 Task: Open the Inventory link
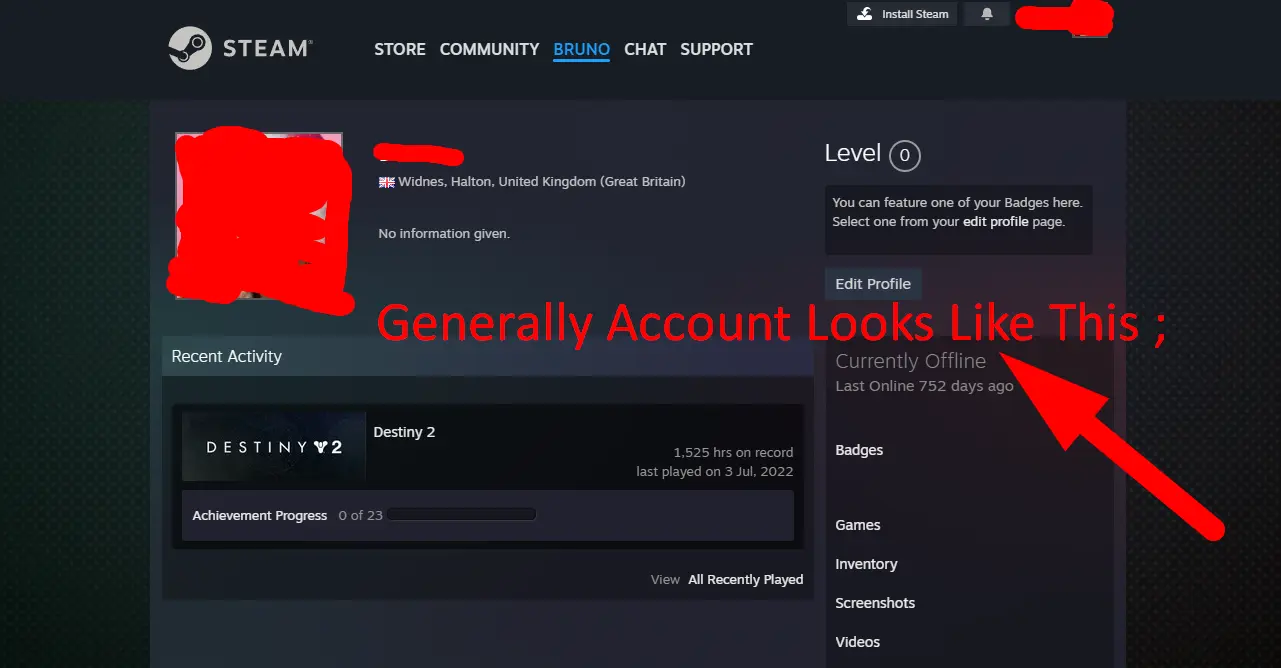[866, 564]
